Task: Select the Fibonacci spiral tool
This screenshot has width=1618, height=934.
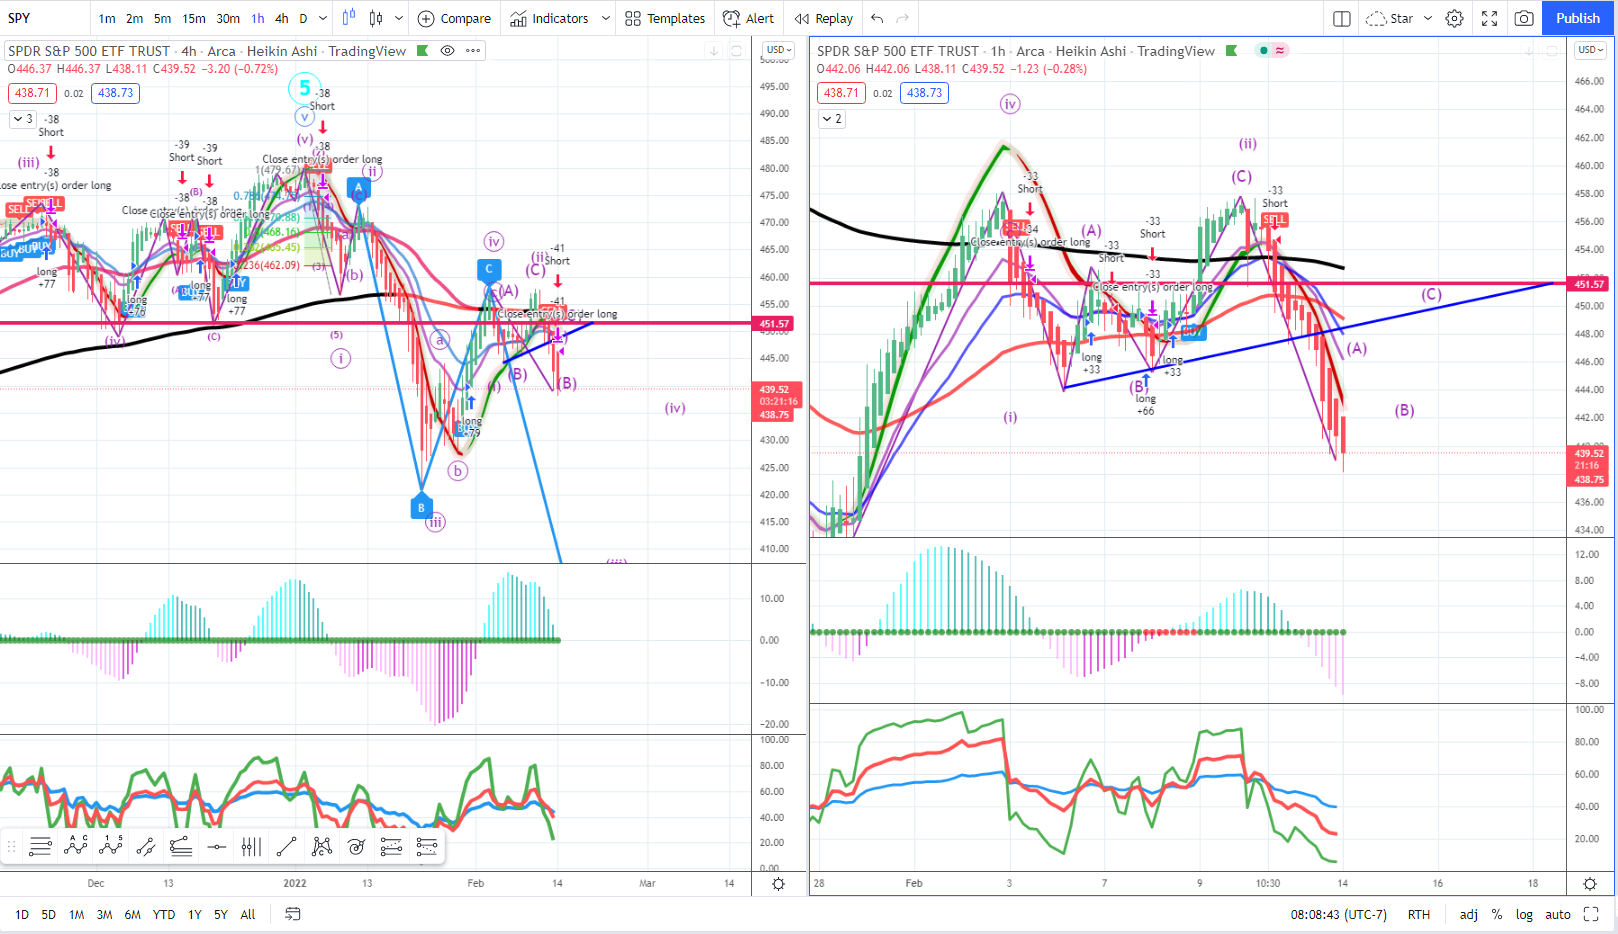Action: tap(356, 847)
